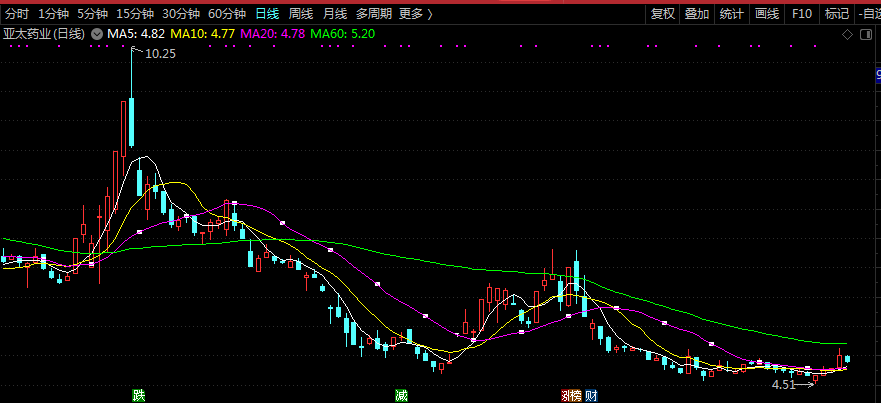Click the green 跌 event marker
Viewport: 881px width, 403px height.
pyautogui.click(x=139, y=396)
